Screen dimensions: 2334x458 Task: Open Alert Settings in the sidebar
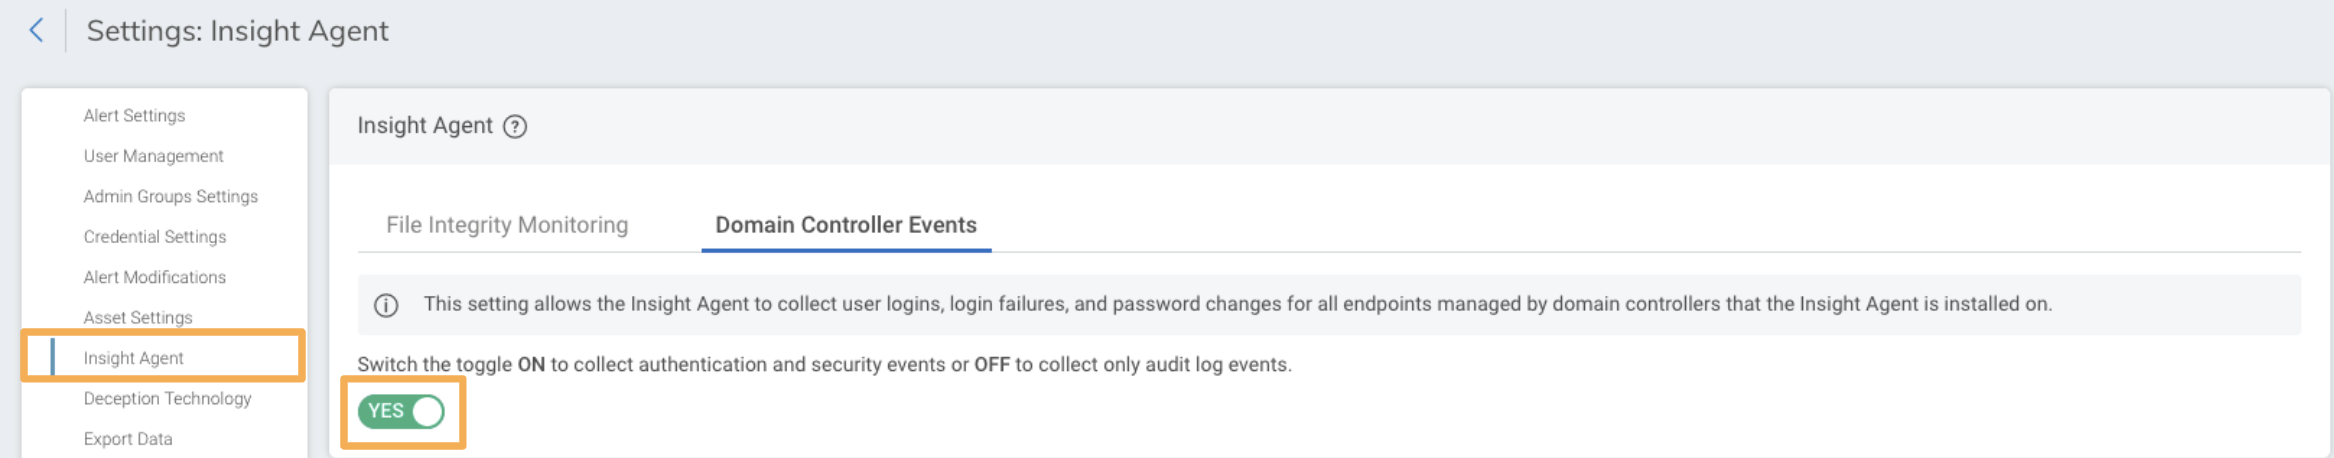pyautogui.click(x=134, y=116)
